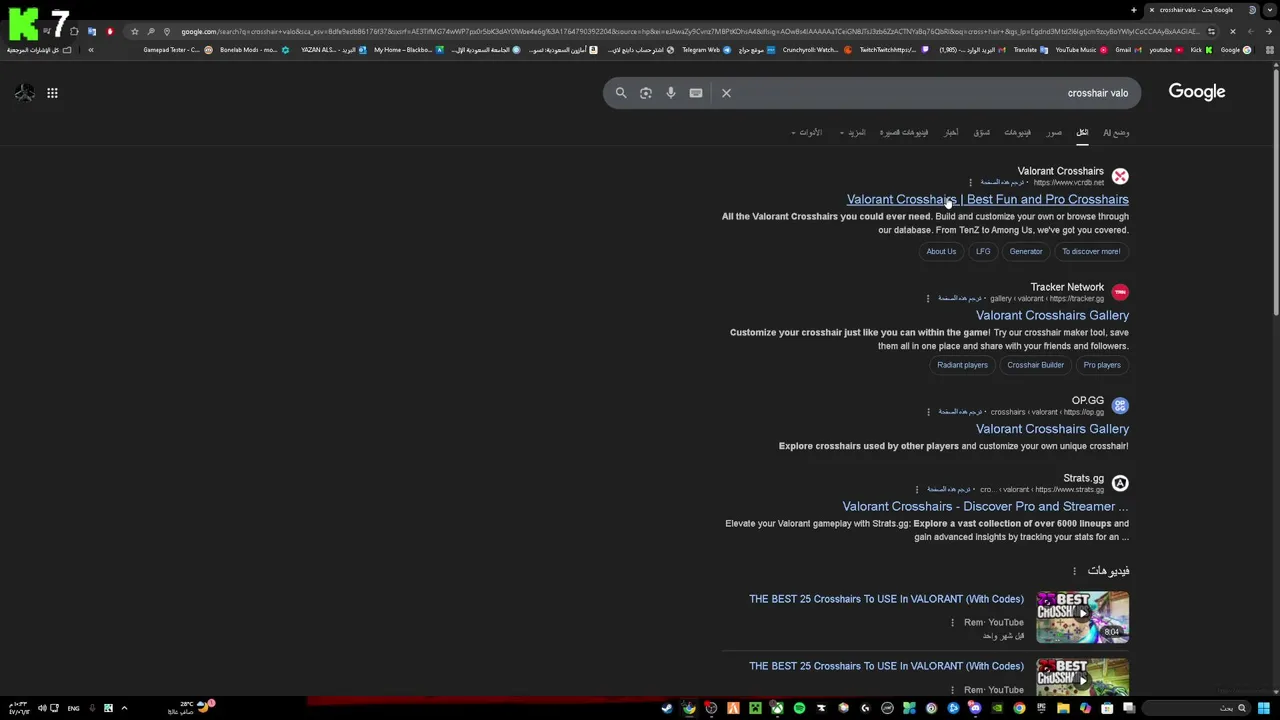Open 'Valorant Crosshairs - Discover Pro and Streamer' link
The width and height of the screenshot is (1280, 720).
pos(985,506)
